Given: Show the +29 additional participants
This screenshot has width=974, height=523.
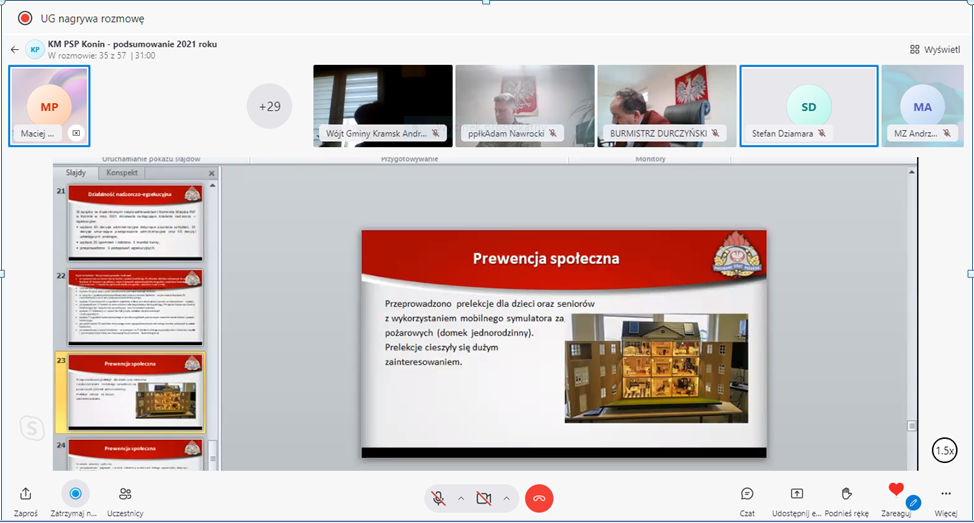Looking at the screenshot, I should [269, 106].
